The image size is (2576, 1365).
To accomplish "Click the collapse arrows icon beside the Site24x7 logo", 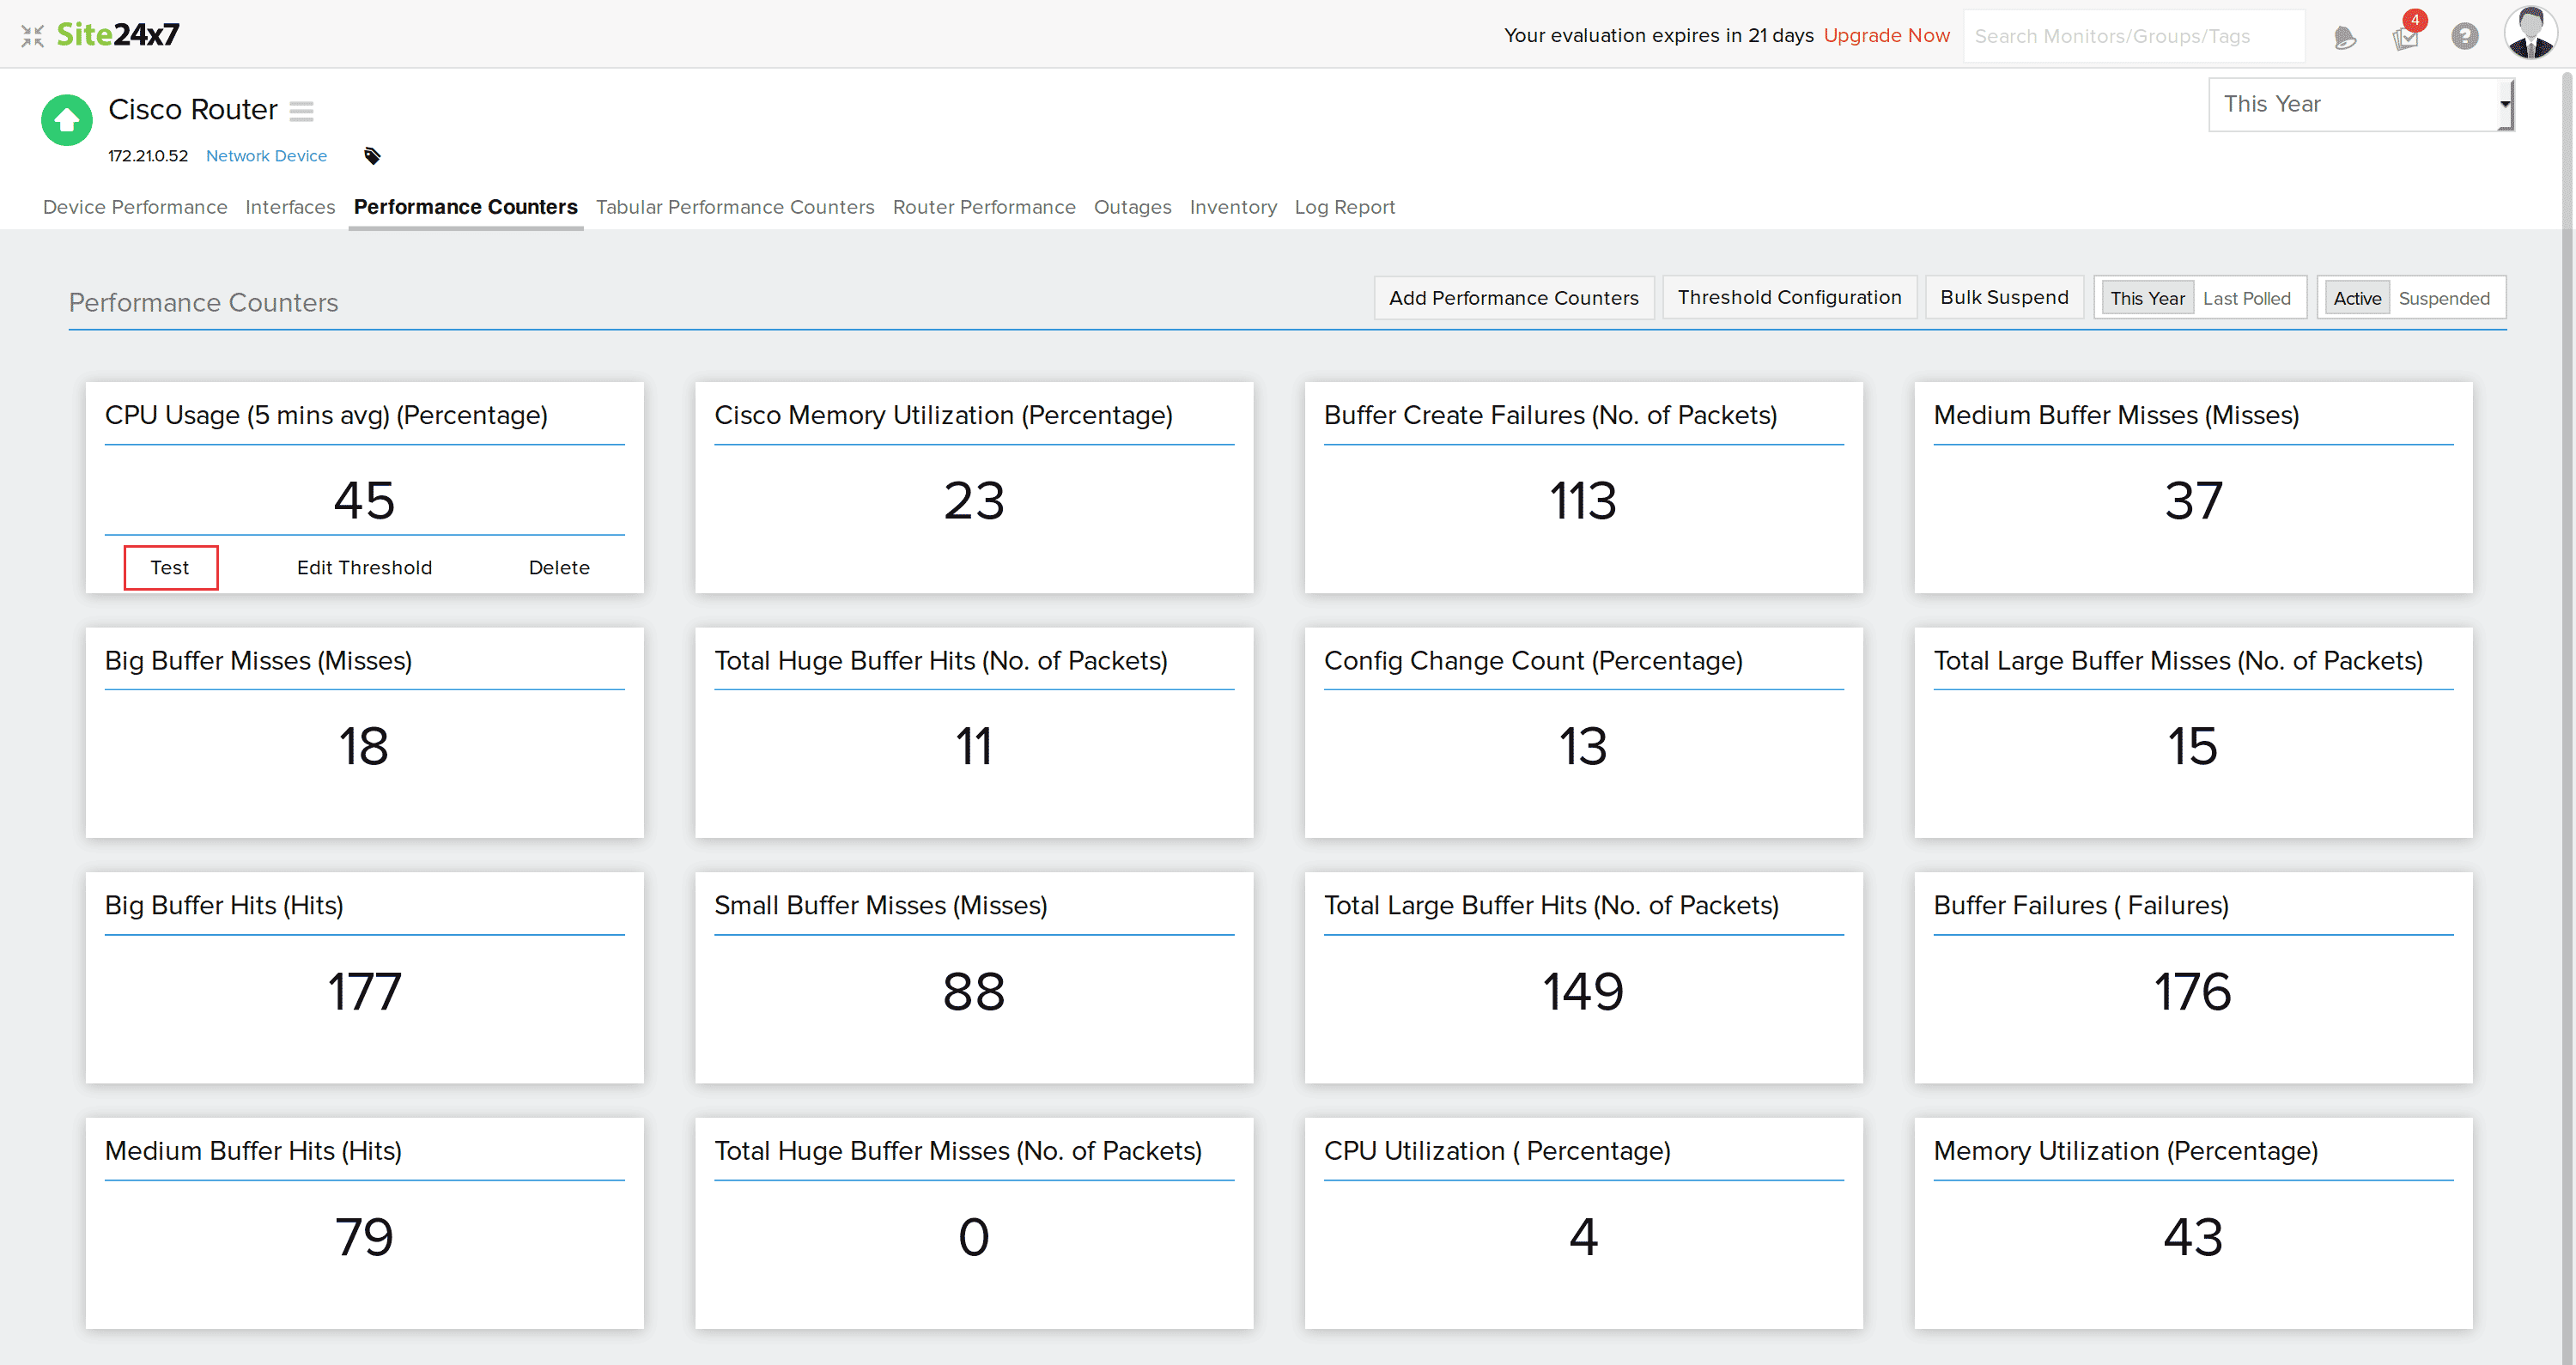I will pos(32,36).
